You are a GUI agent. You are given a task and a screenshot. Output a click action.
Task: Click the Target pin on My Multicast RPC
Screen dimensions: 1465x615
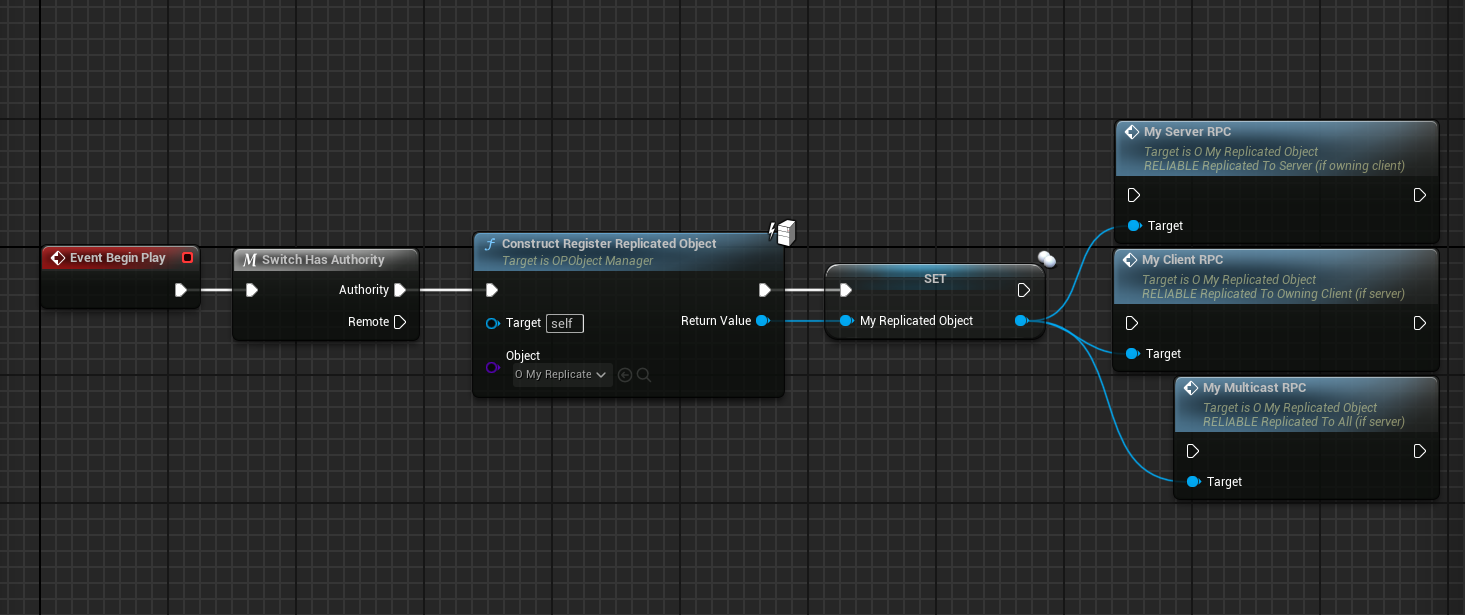click(x=1192, y=482)
